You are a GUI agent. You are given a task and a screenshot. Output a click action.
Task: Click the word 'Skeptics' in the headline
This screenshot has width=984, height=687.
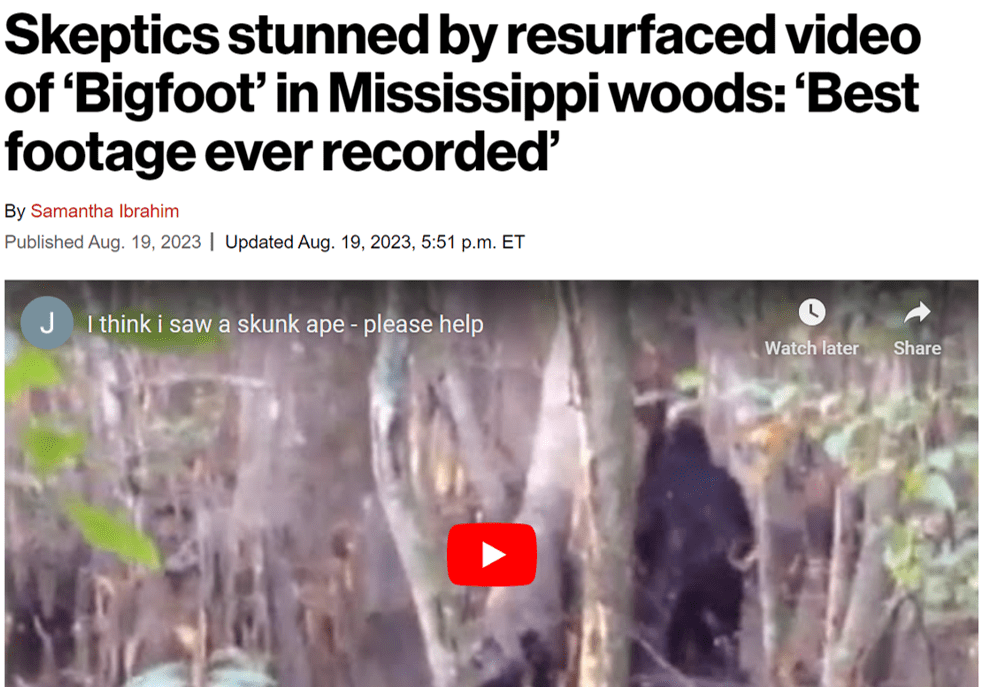pyautogui.click(x=112, y=36)
